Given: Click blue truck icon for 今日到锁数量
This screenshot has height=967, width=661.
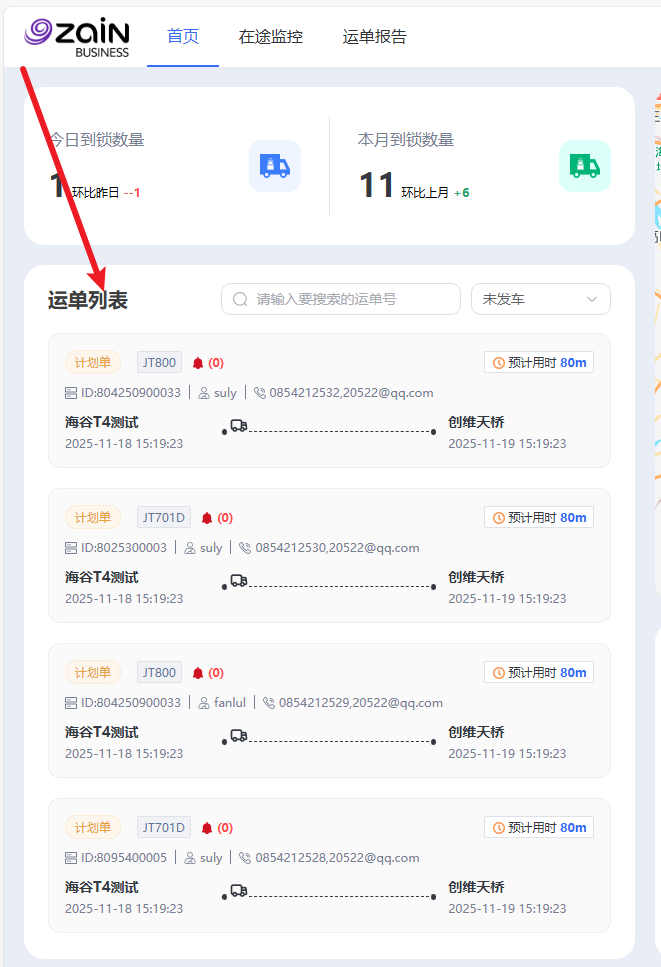Looking at the screenshot, I should [x=274, y=166].
